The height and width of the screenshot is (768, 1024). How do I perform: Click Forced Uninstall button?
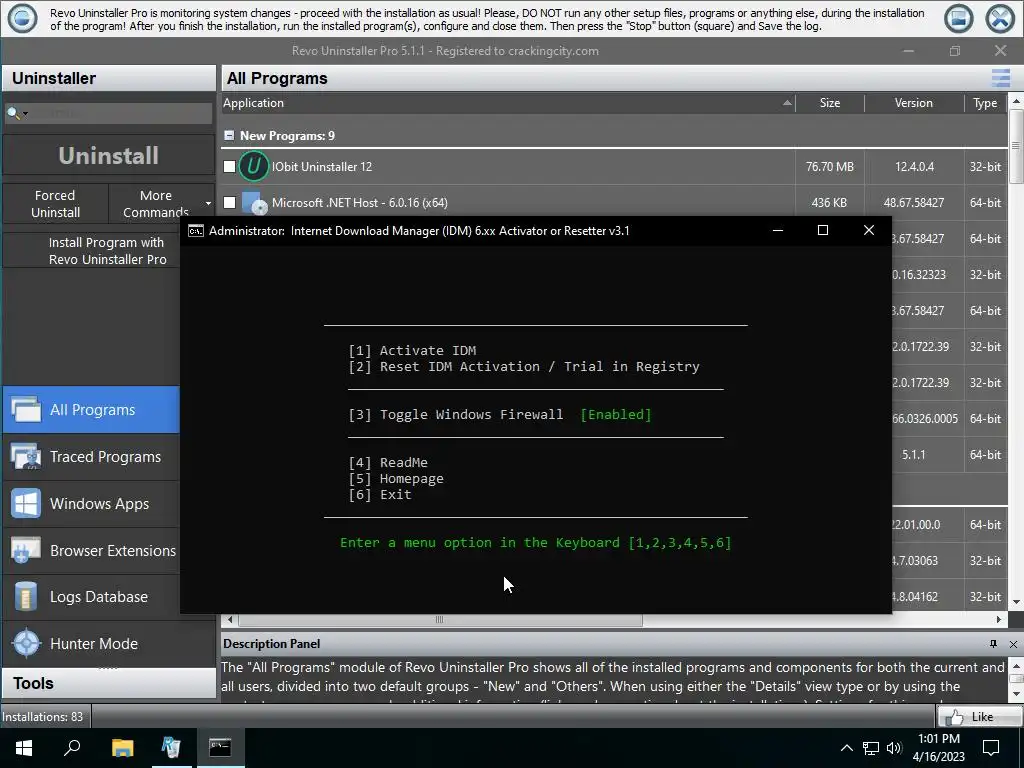click(x=56, y=204)
